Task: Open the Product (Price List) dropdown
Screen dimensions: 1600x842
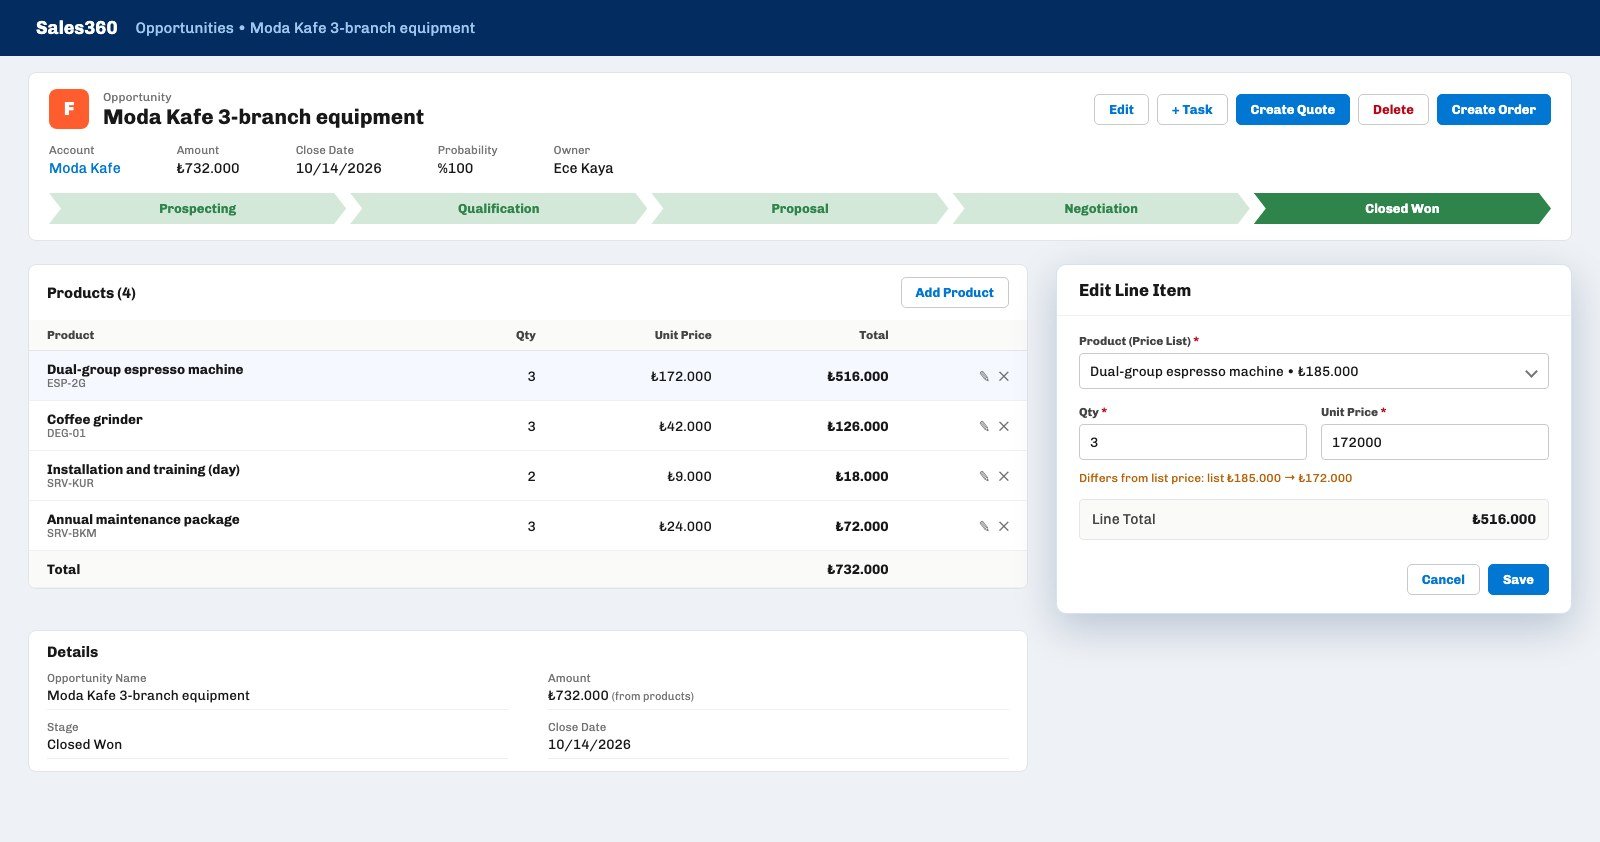Action: pos(1313,371)
